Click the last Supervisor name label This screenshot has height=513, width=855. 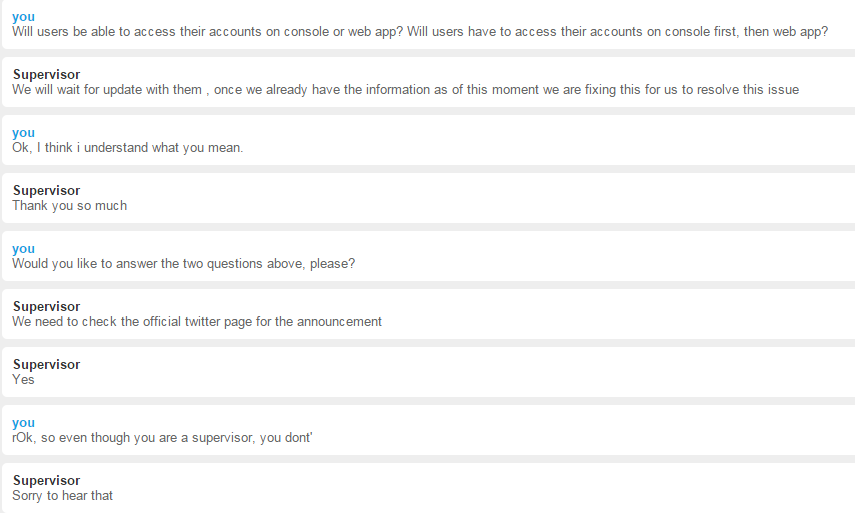click(46, 481)
